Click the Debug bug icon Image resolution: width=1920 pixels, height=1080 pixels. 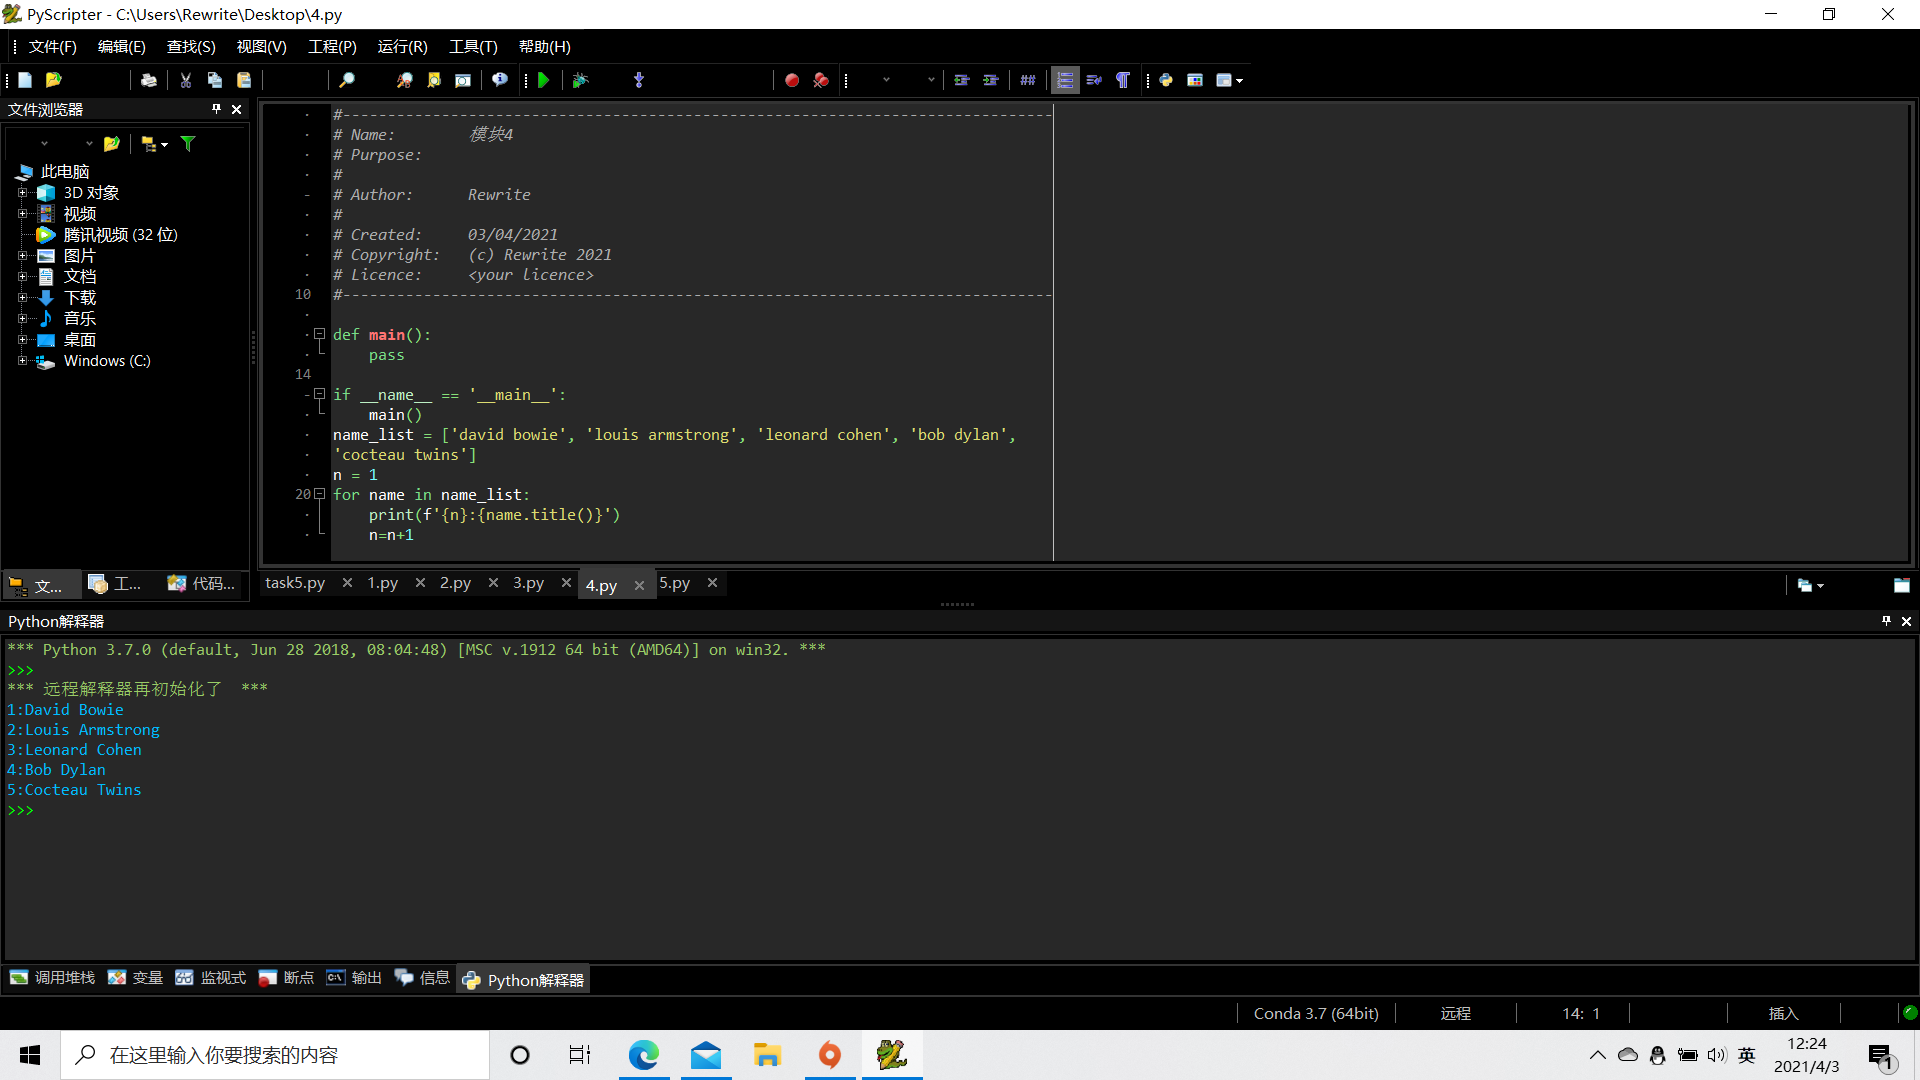pyautogui.click(x=580, y=80)
